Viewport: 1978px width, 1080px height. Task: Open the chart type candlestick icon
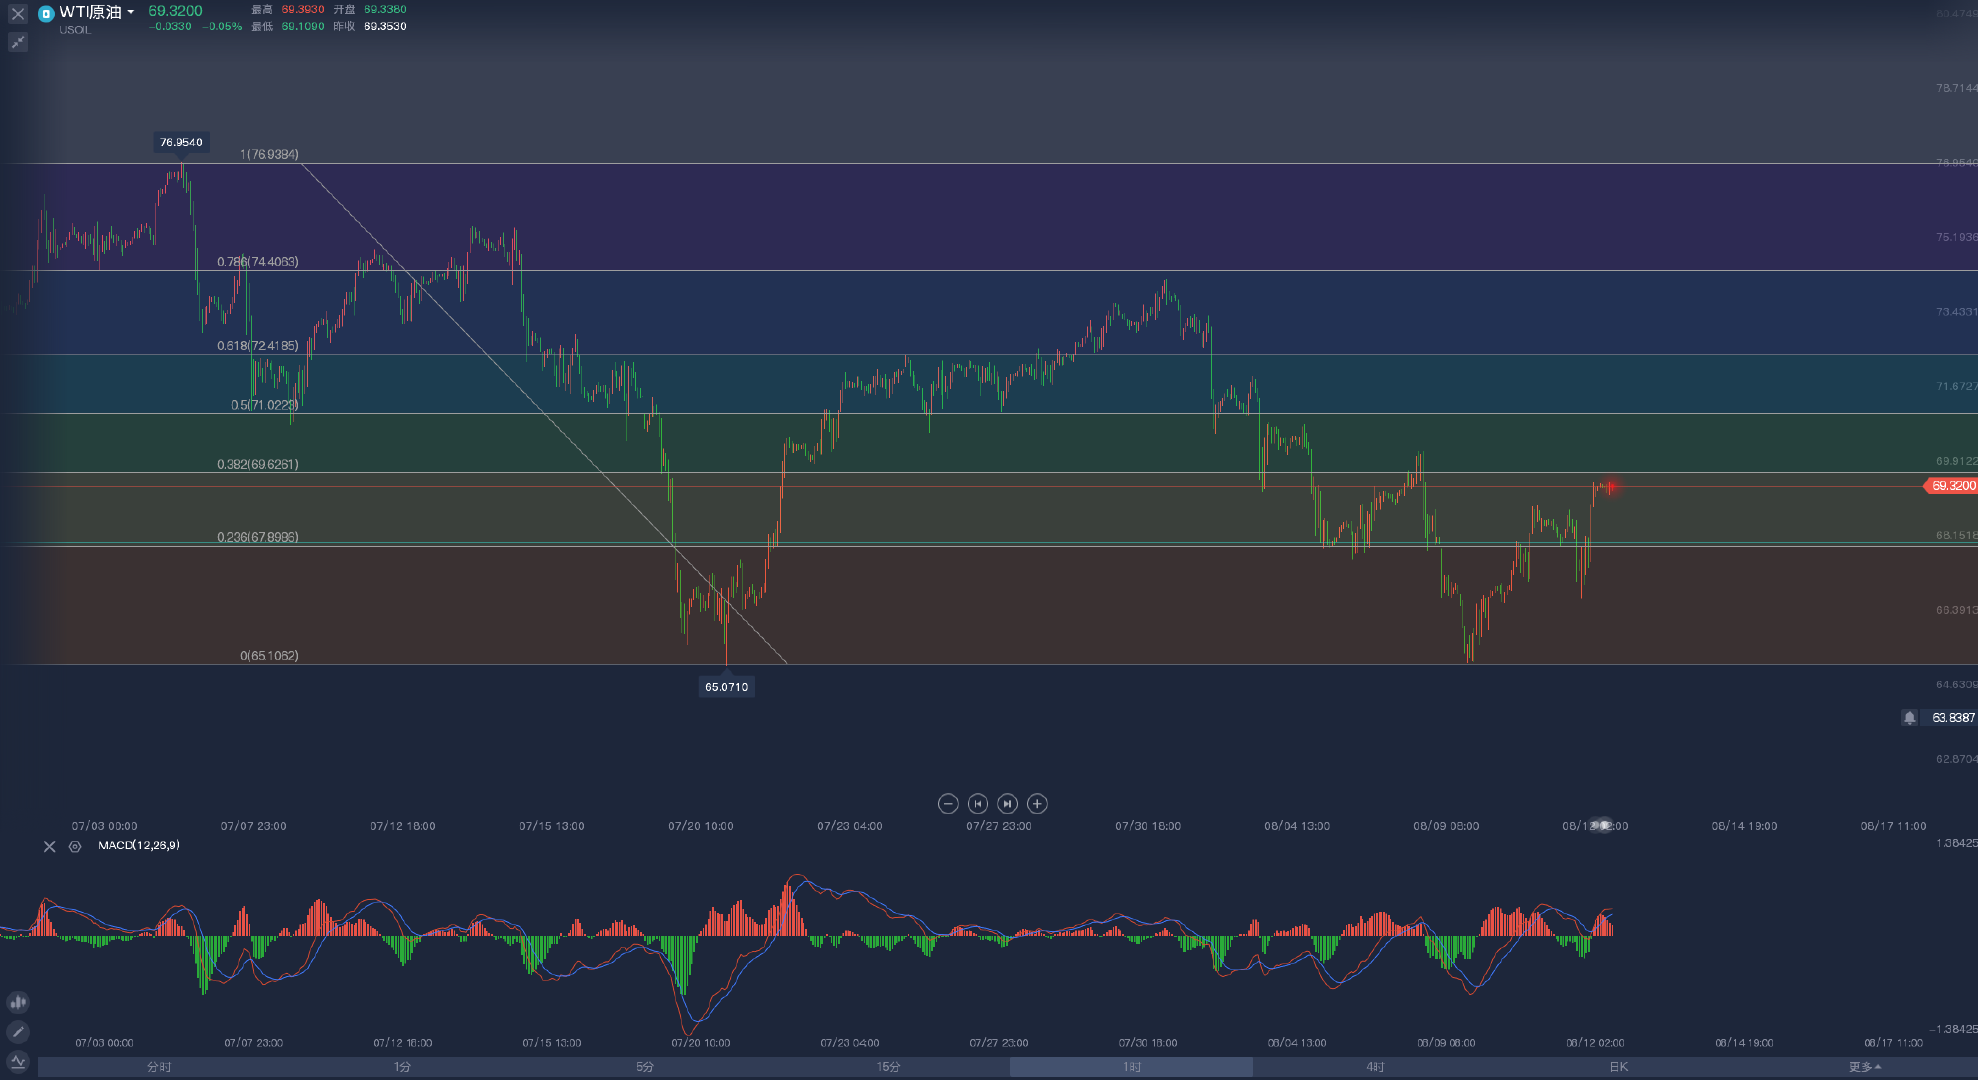[x=18, y=1002]
